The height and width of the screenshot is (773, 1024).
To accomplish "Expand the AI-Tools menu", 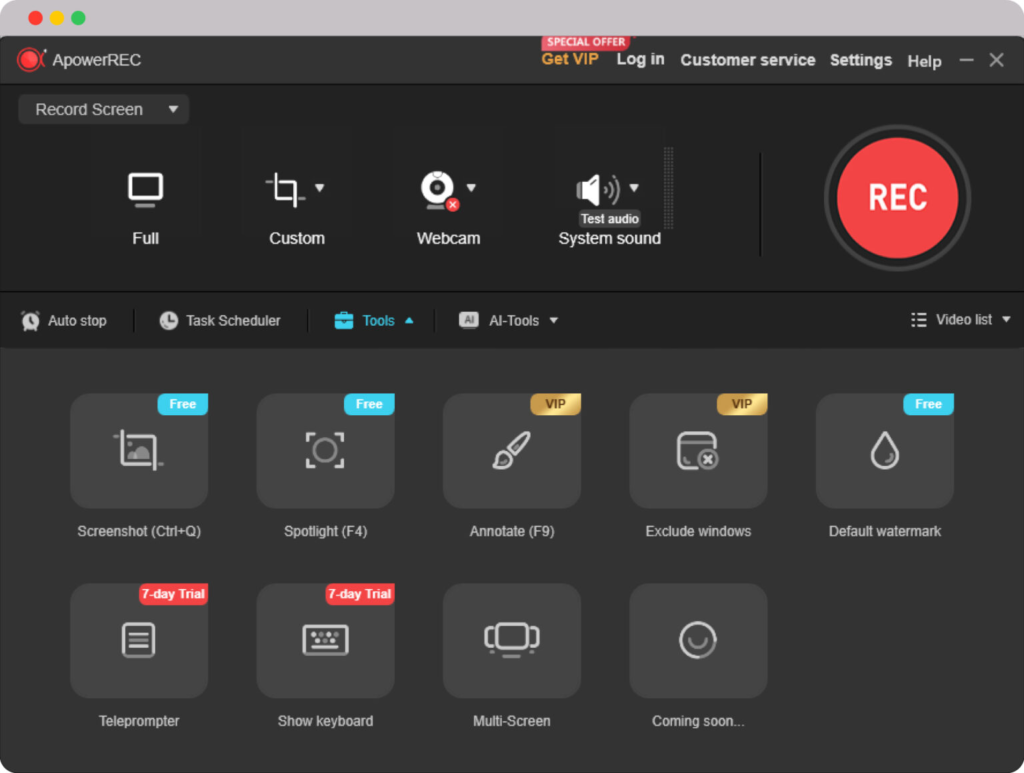I will point(509,321).
